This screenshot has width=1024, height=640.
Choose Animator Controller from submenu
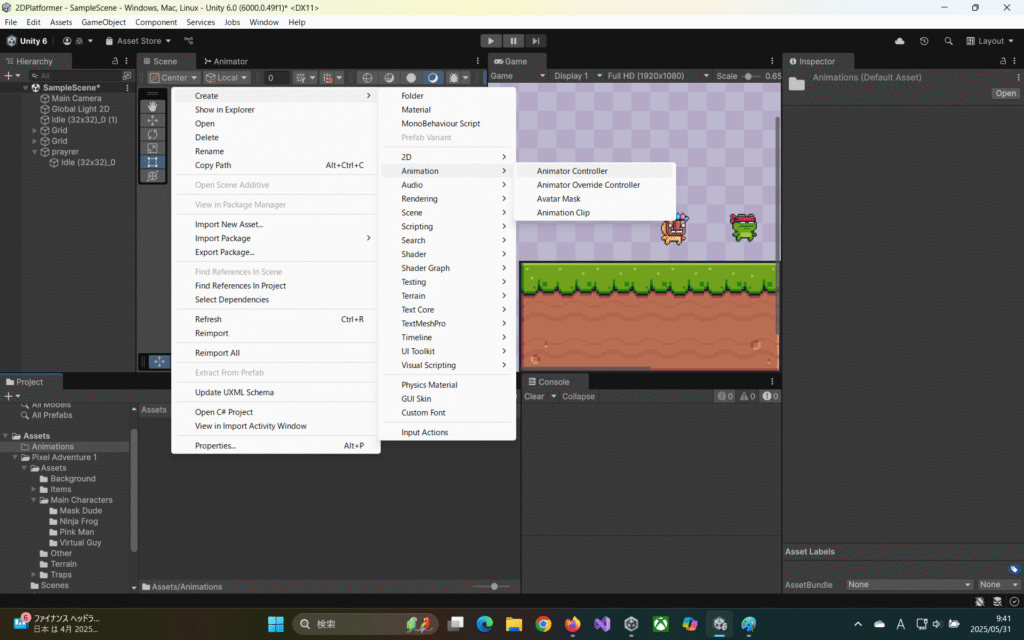[594, 171]
